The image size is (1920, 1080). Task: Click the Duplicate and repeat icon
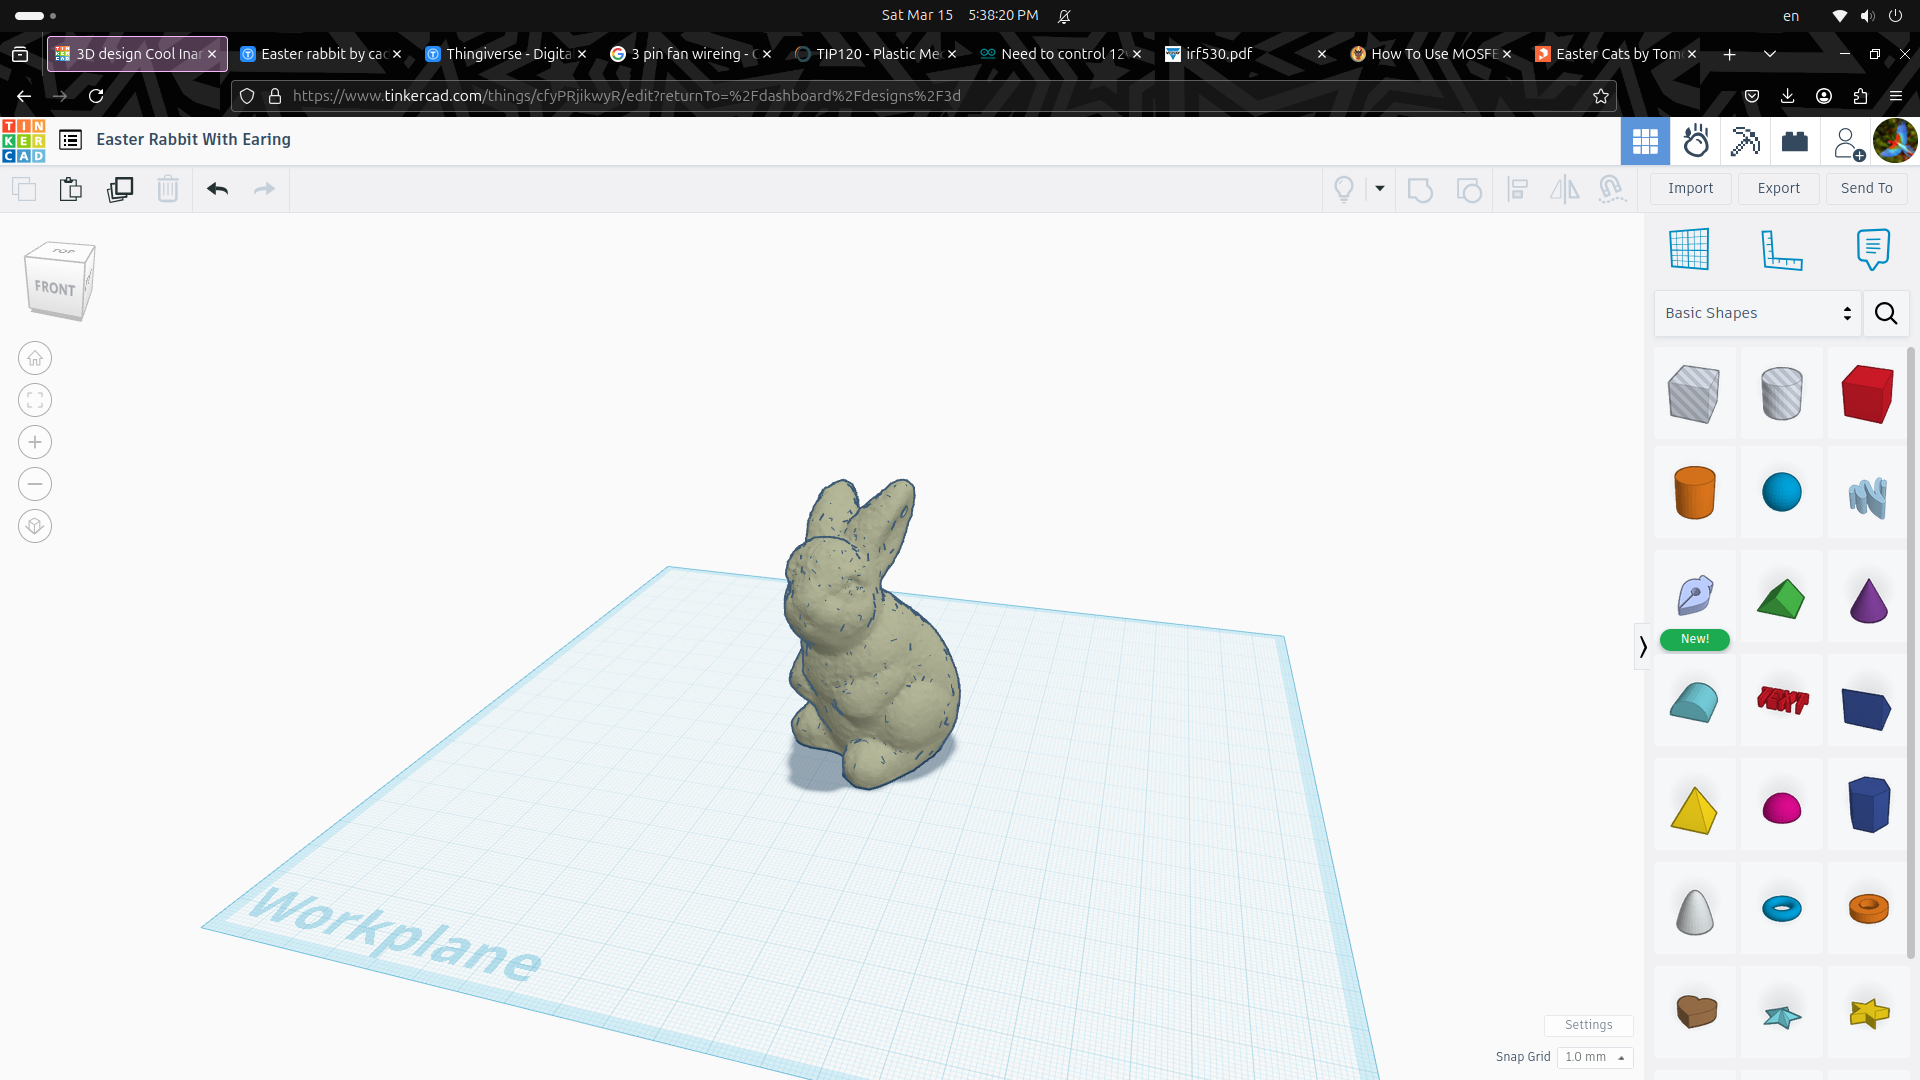120,189
